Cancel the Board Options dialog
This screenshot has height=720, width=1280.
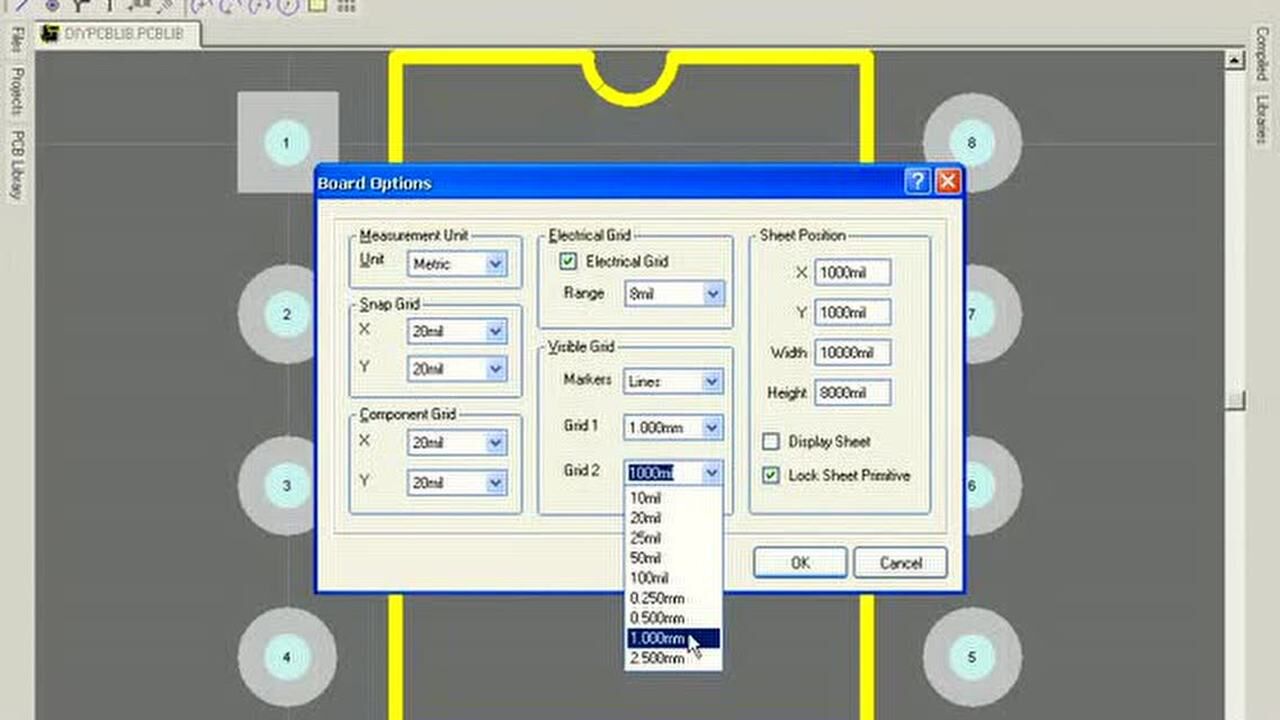pos(899,562)
